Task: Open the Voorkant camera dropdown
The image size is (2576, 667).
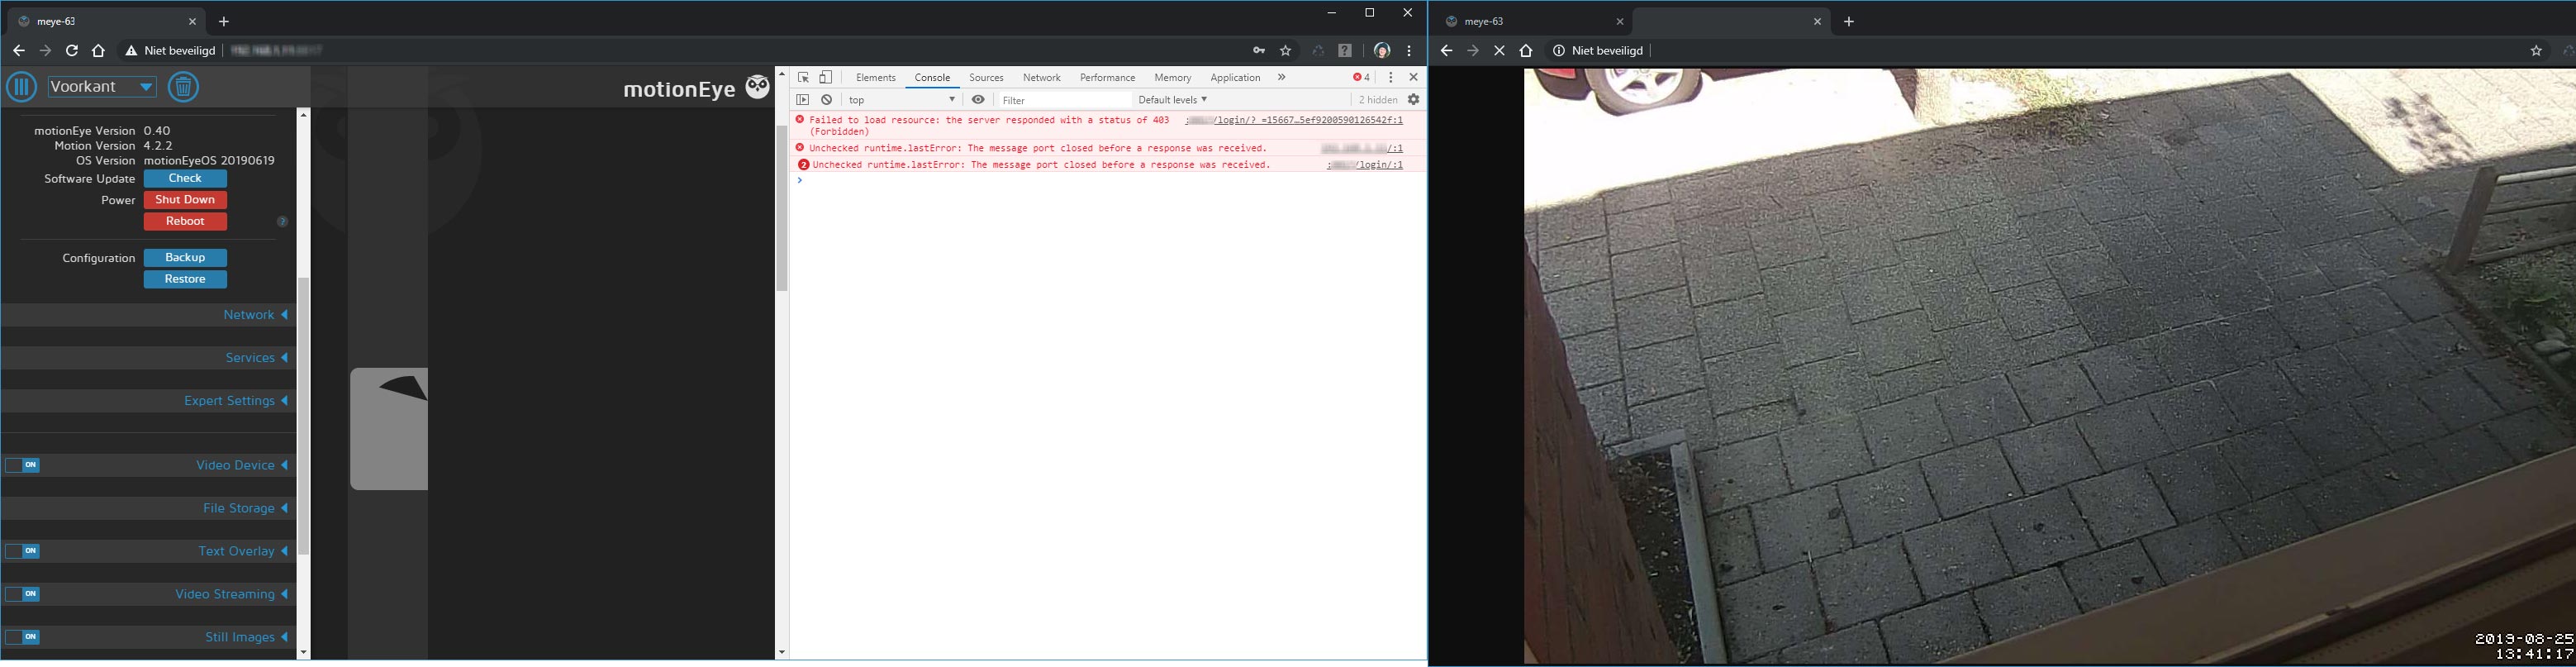Action: [102, 87]
